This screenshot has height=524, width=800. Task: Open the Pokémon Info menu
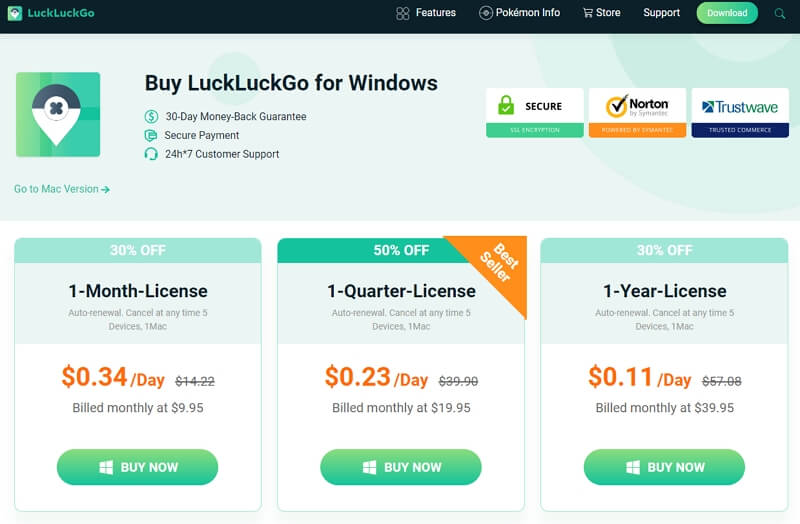[x=519, y=13]
